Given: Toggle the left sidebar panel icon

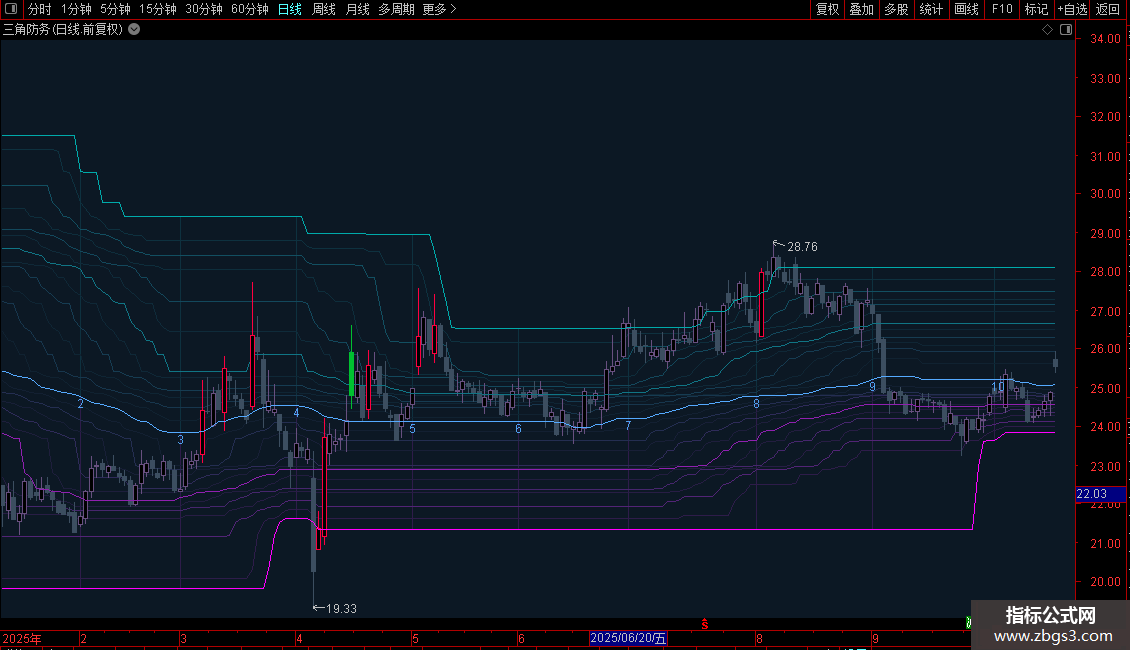Looking at the screenshot, I should (x=11, y=9).
